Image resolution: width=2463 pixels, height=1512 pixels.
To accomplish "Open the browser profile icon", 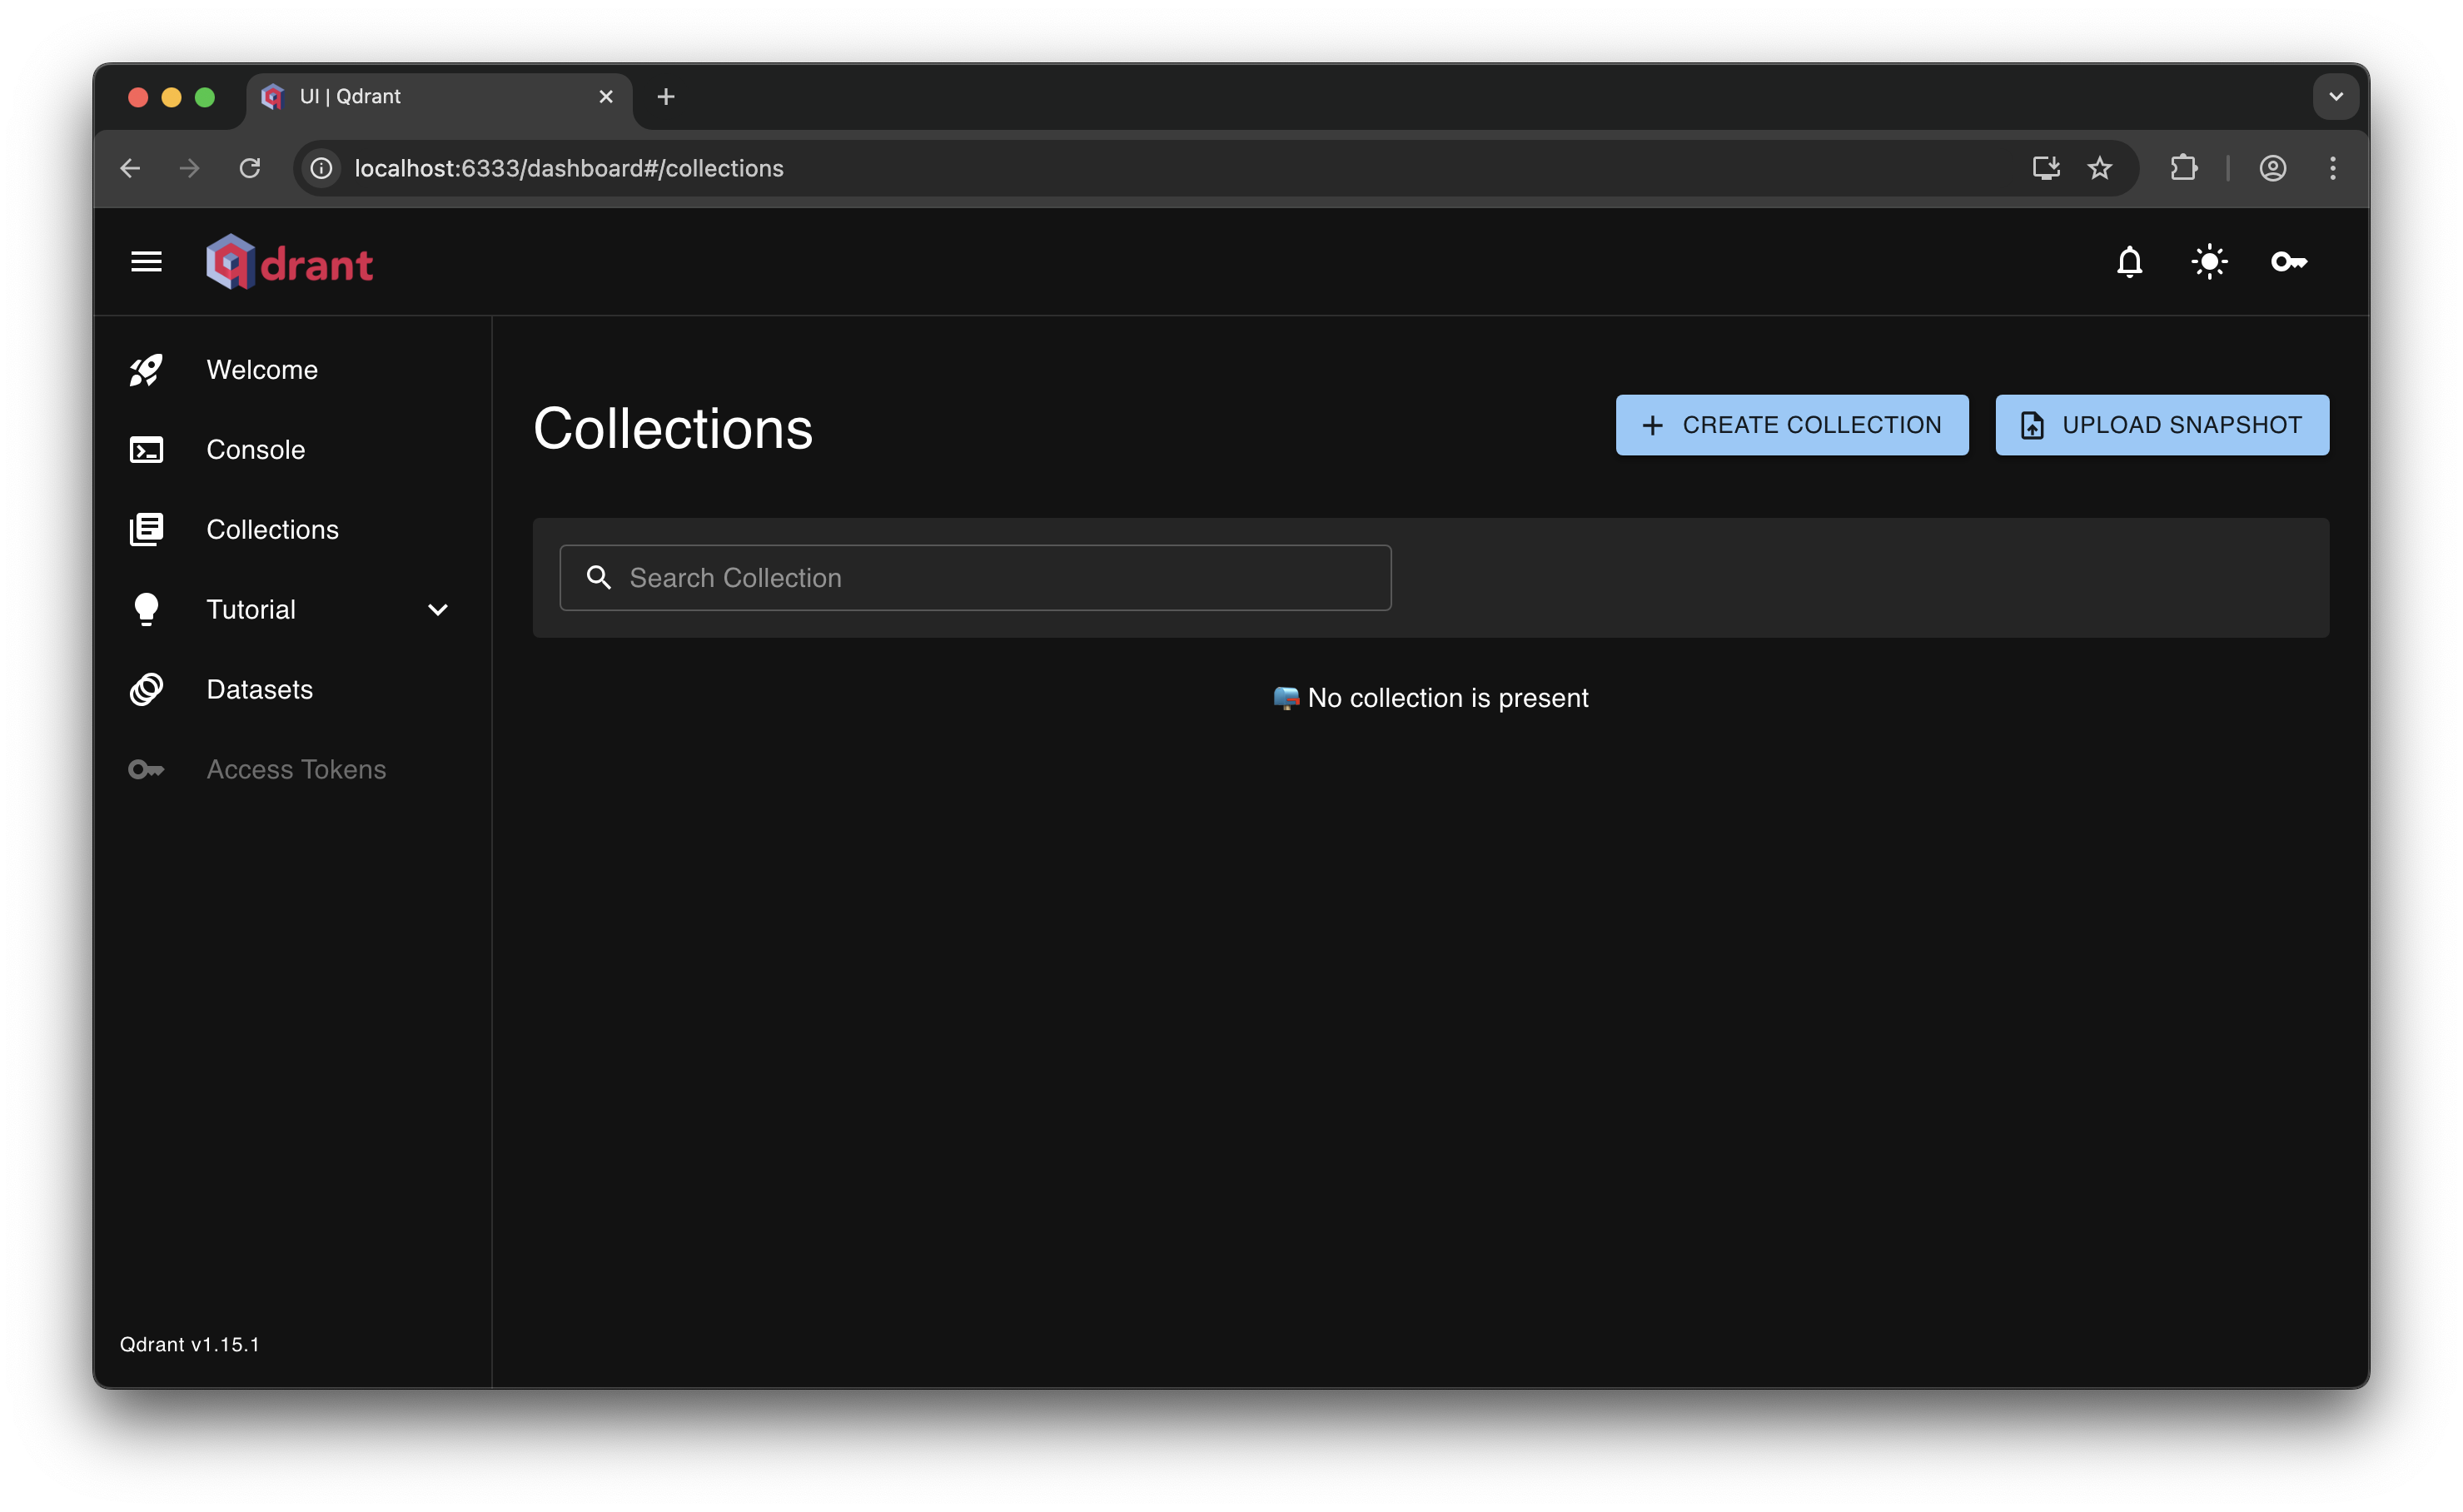I will pyautogui.click(x=2273, y=168).
